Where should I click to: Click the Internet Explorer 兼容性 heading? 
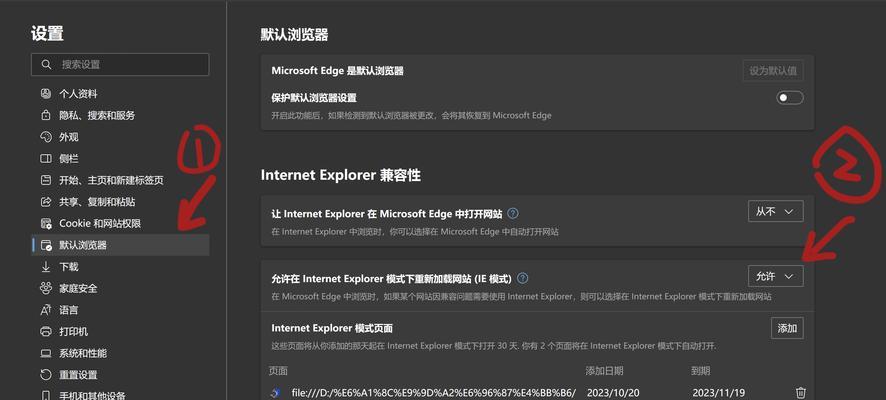pyautogui.click(x=341, y=175)
